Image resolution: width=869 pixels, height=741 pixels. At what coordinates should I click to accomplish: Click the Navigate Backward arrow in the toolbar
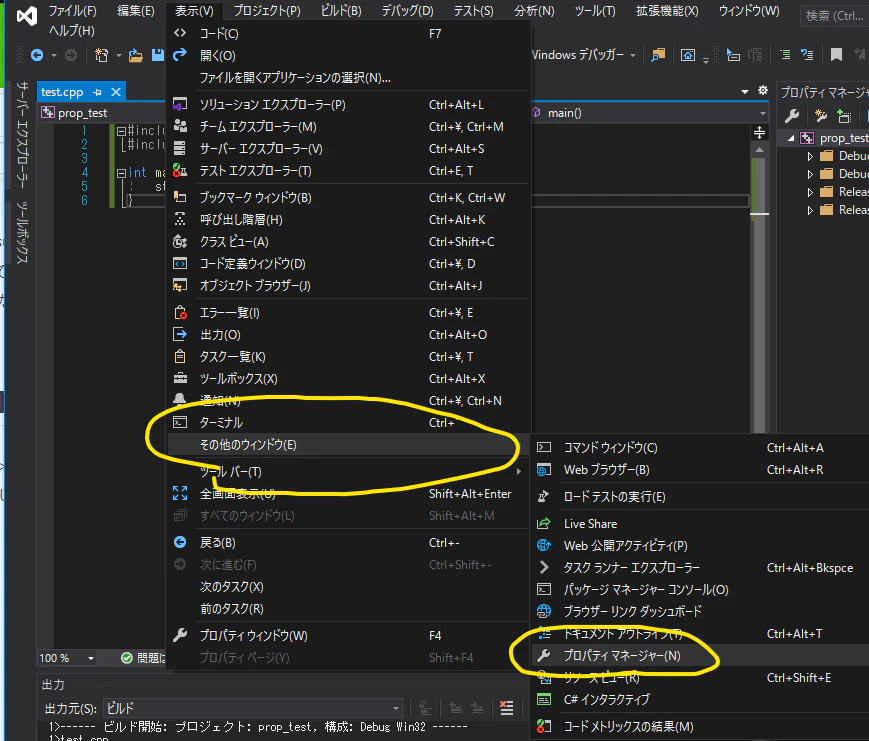[x=37, y=55]
